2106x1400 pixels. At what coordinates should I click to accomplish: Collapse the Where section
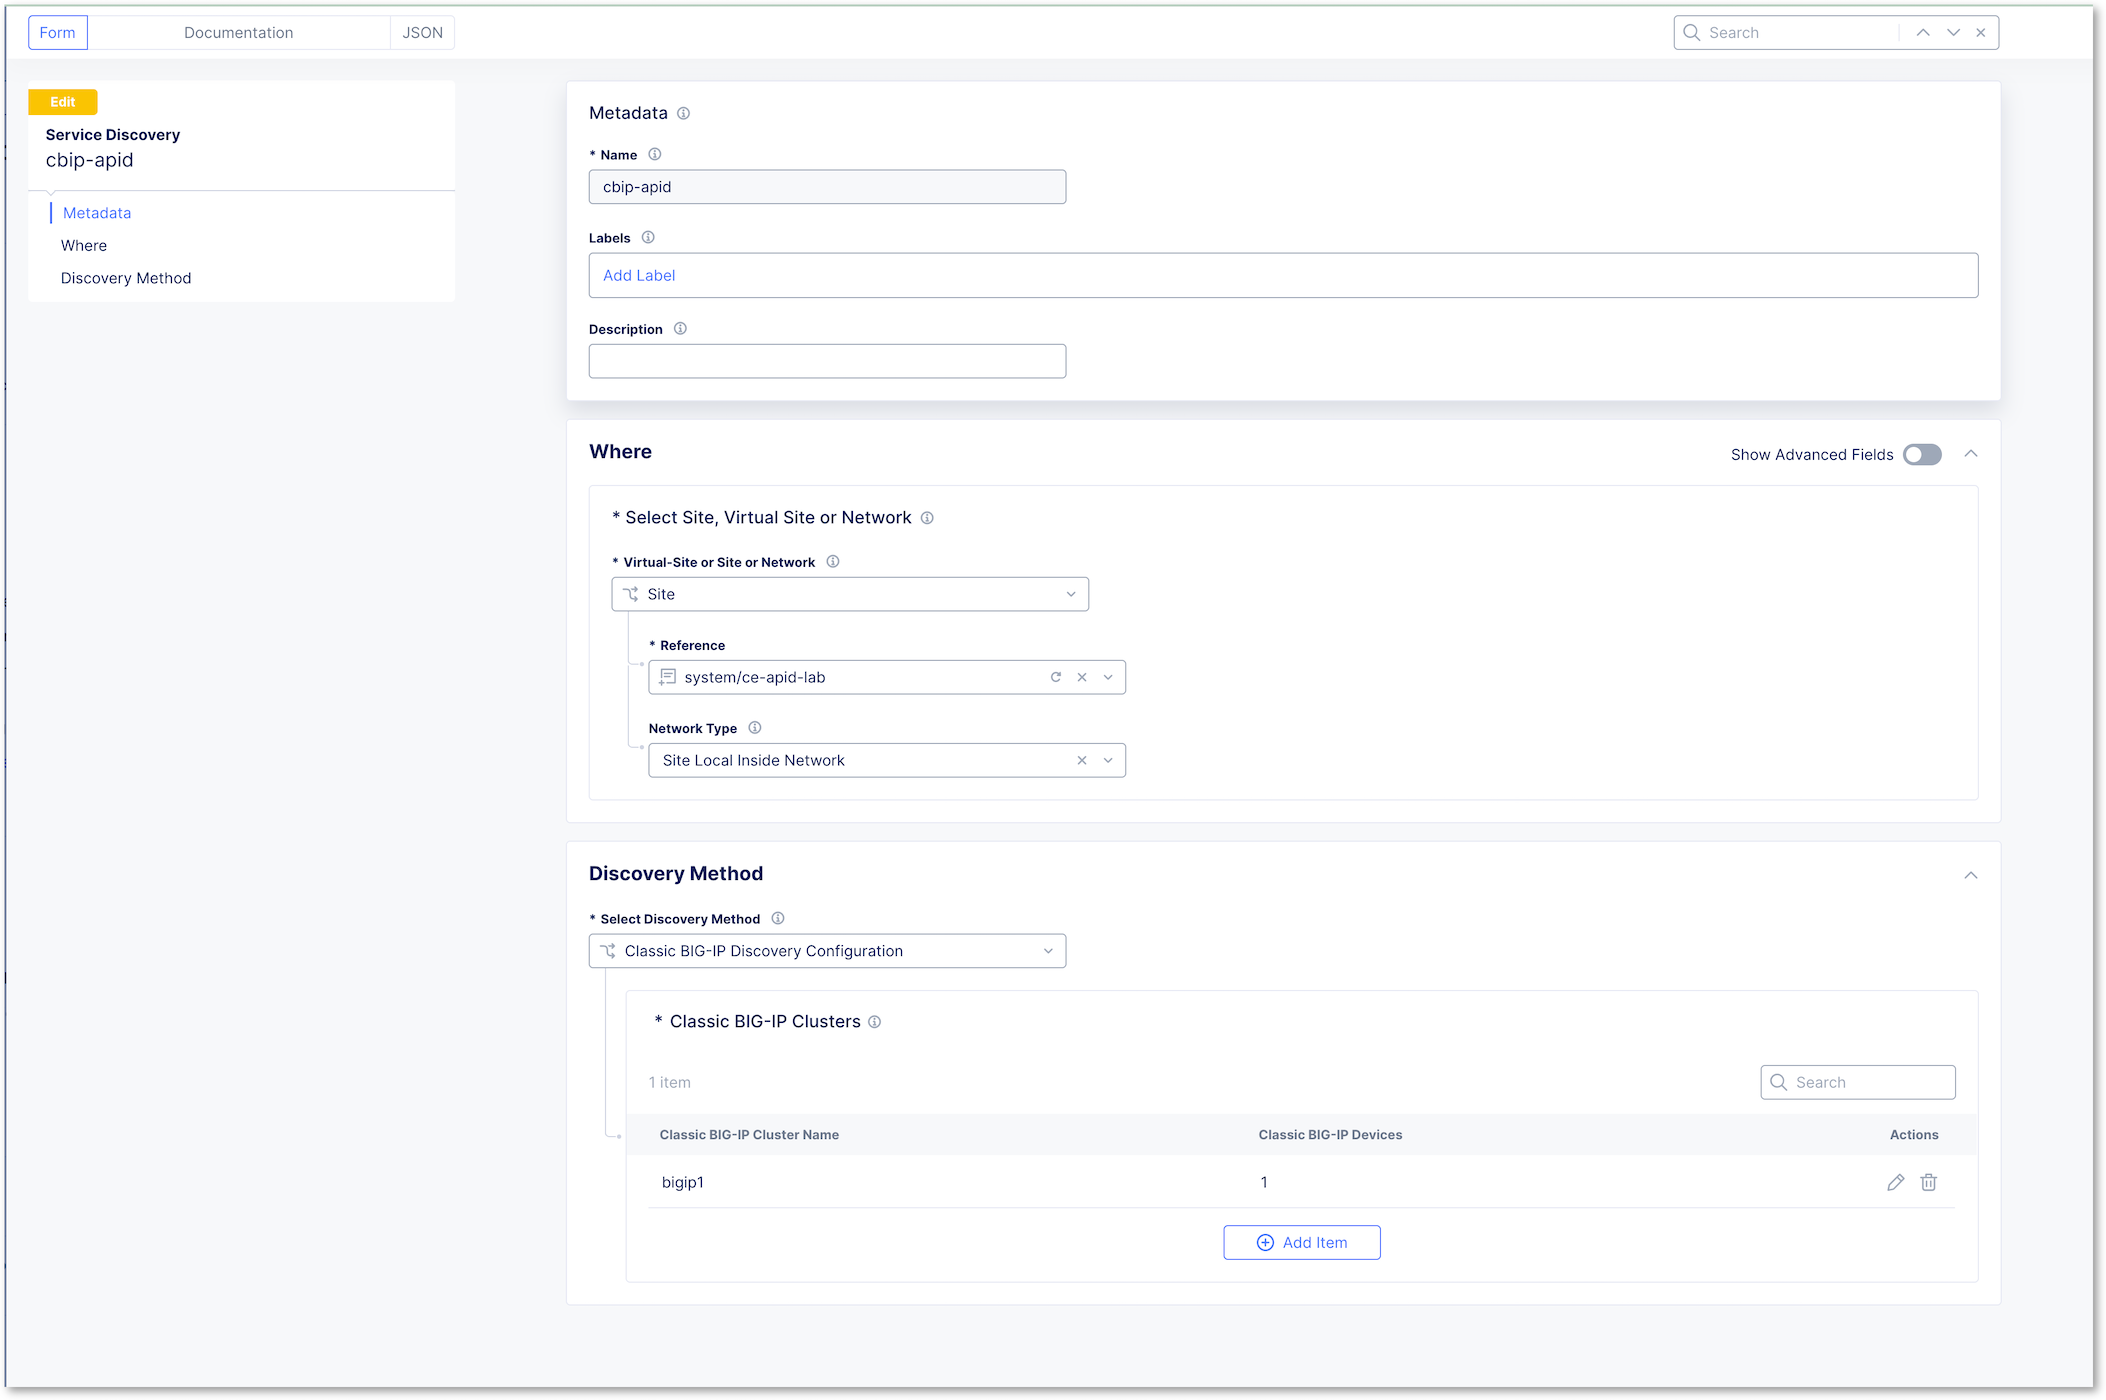coord(1971,454)
